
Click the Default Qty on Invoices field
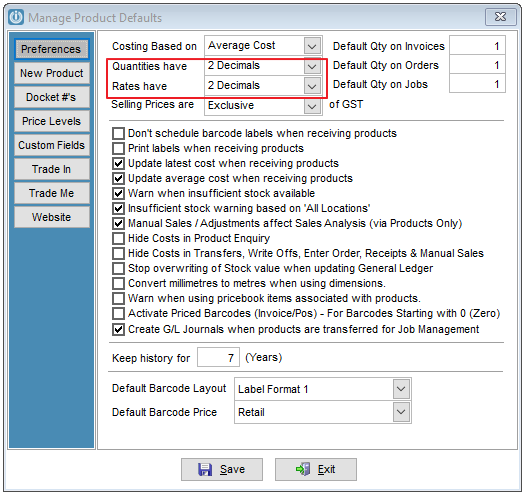click(477, 46)
